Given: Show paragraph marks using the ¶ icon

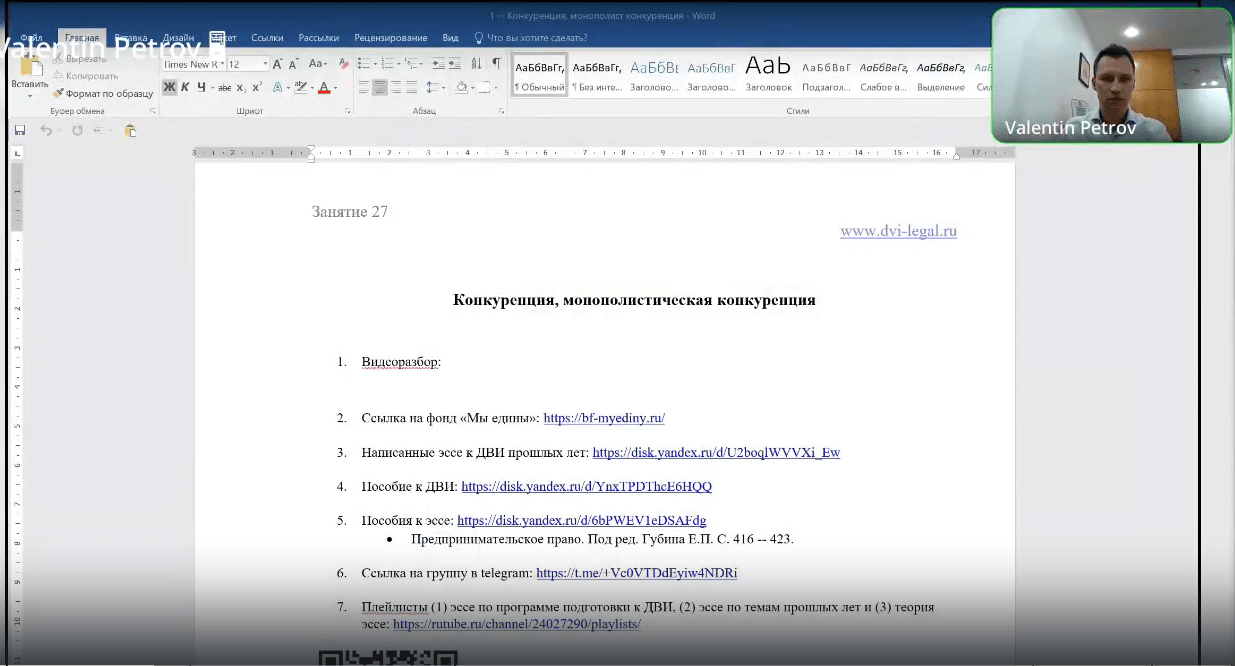Looking at the screenshot, I should tap(497, 63).
